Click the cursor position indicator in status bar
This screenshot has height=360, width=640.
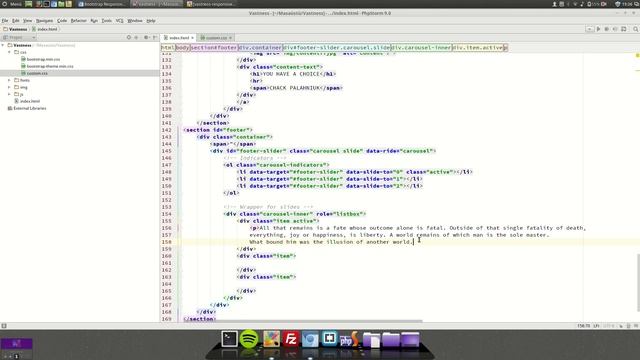584,326
